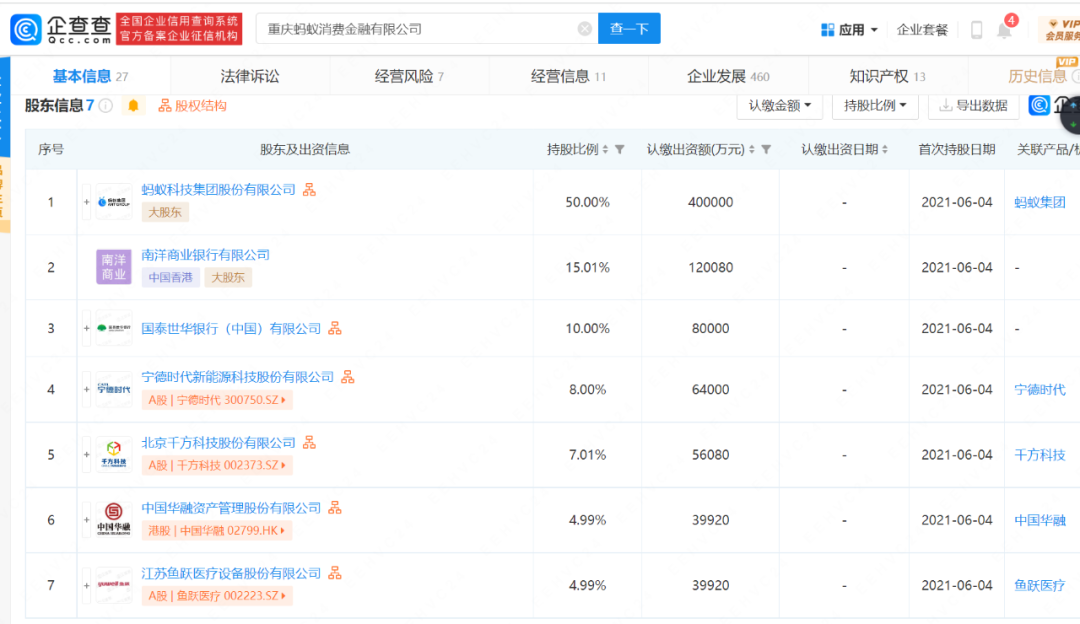1080x624 pixels.
Task: Open the notification bell with badge 4
Action: 1005,29
